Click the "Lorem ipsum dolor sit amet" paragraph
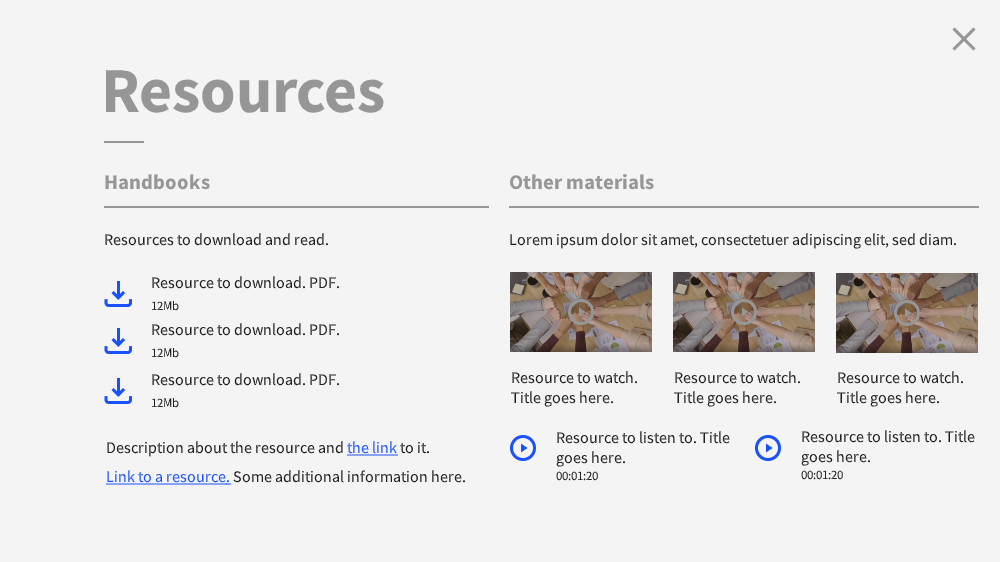The image size is (1000, 562). (733, 240)
